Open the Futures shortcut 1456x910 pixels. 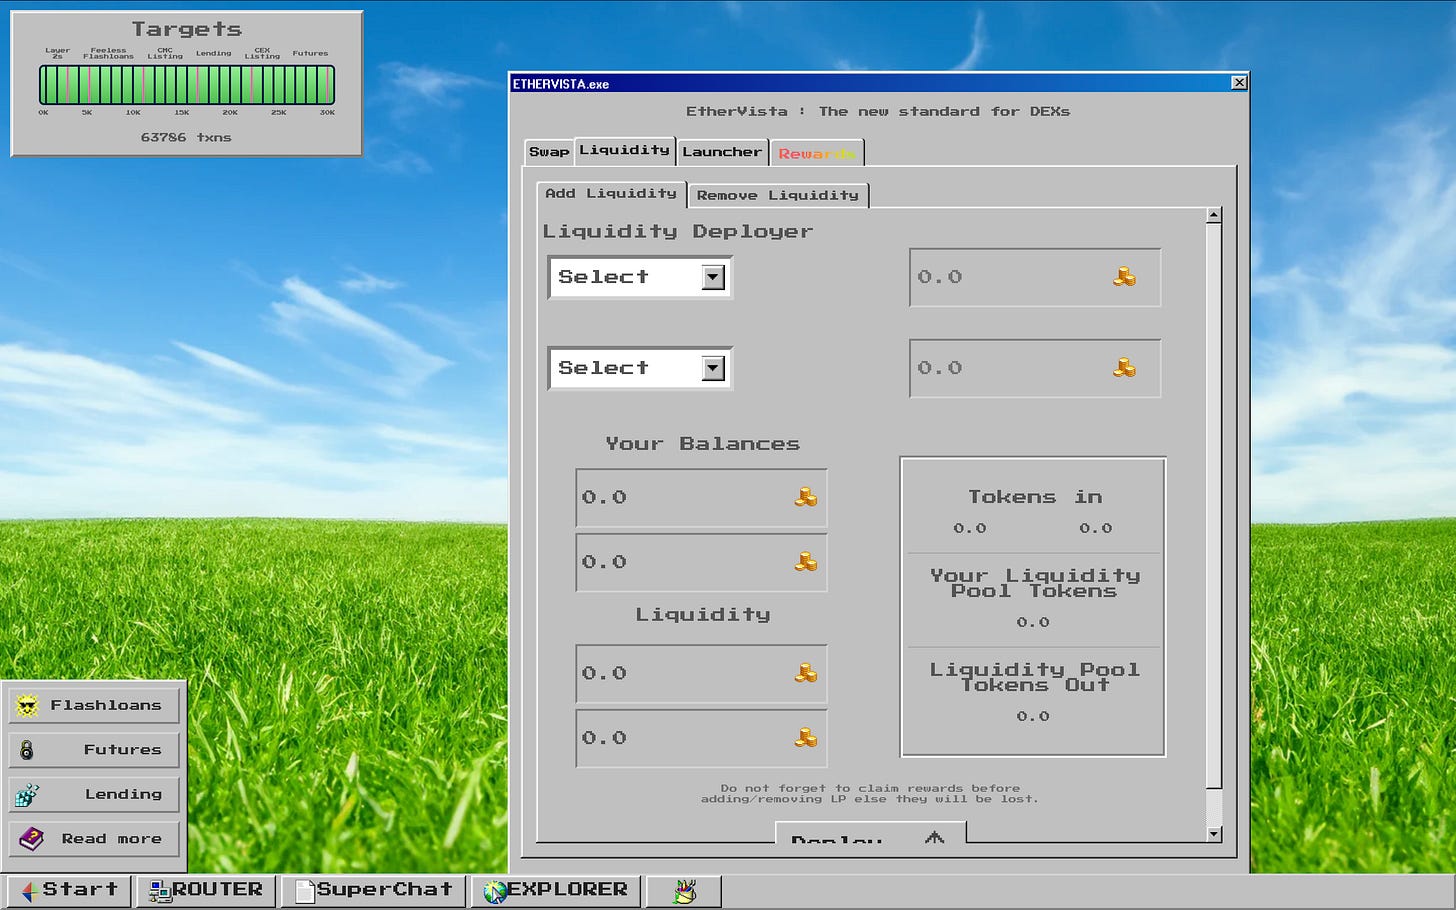click(94, 750)
